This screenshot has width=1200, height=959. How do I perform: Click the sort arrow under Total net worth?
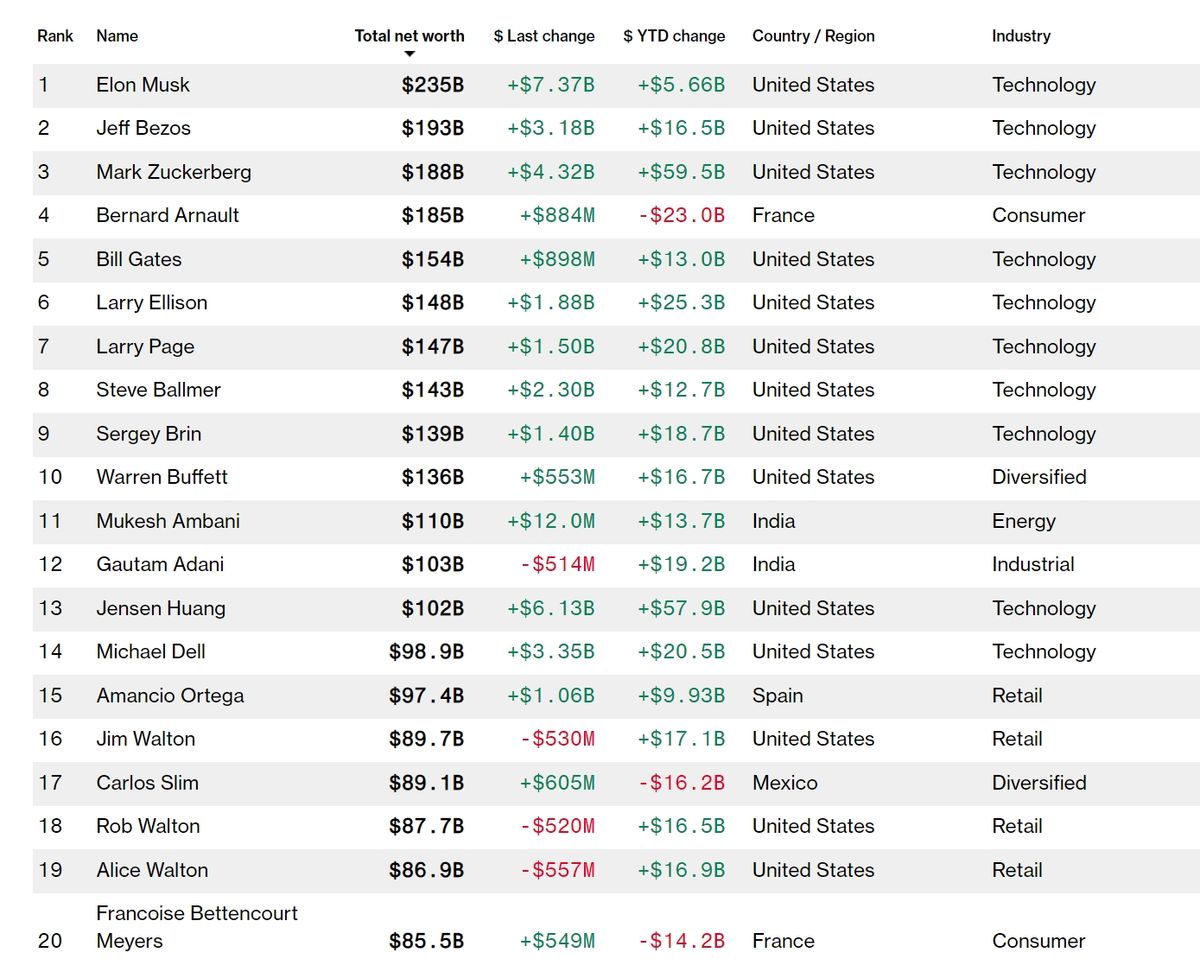409,54
